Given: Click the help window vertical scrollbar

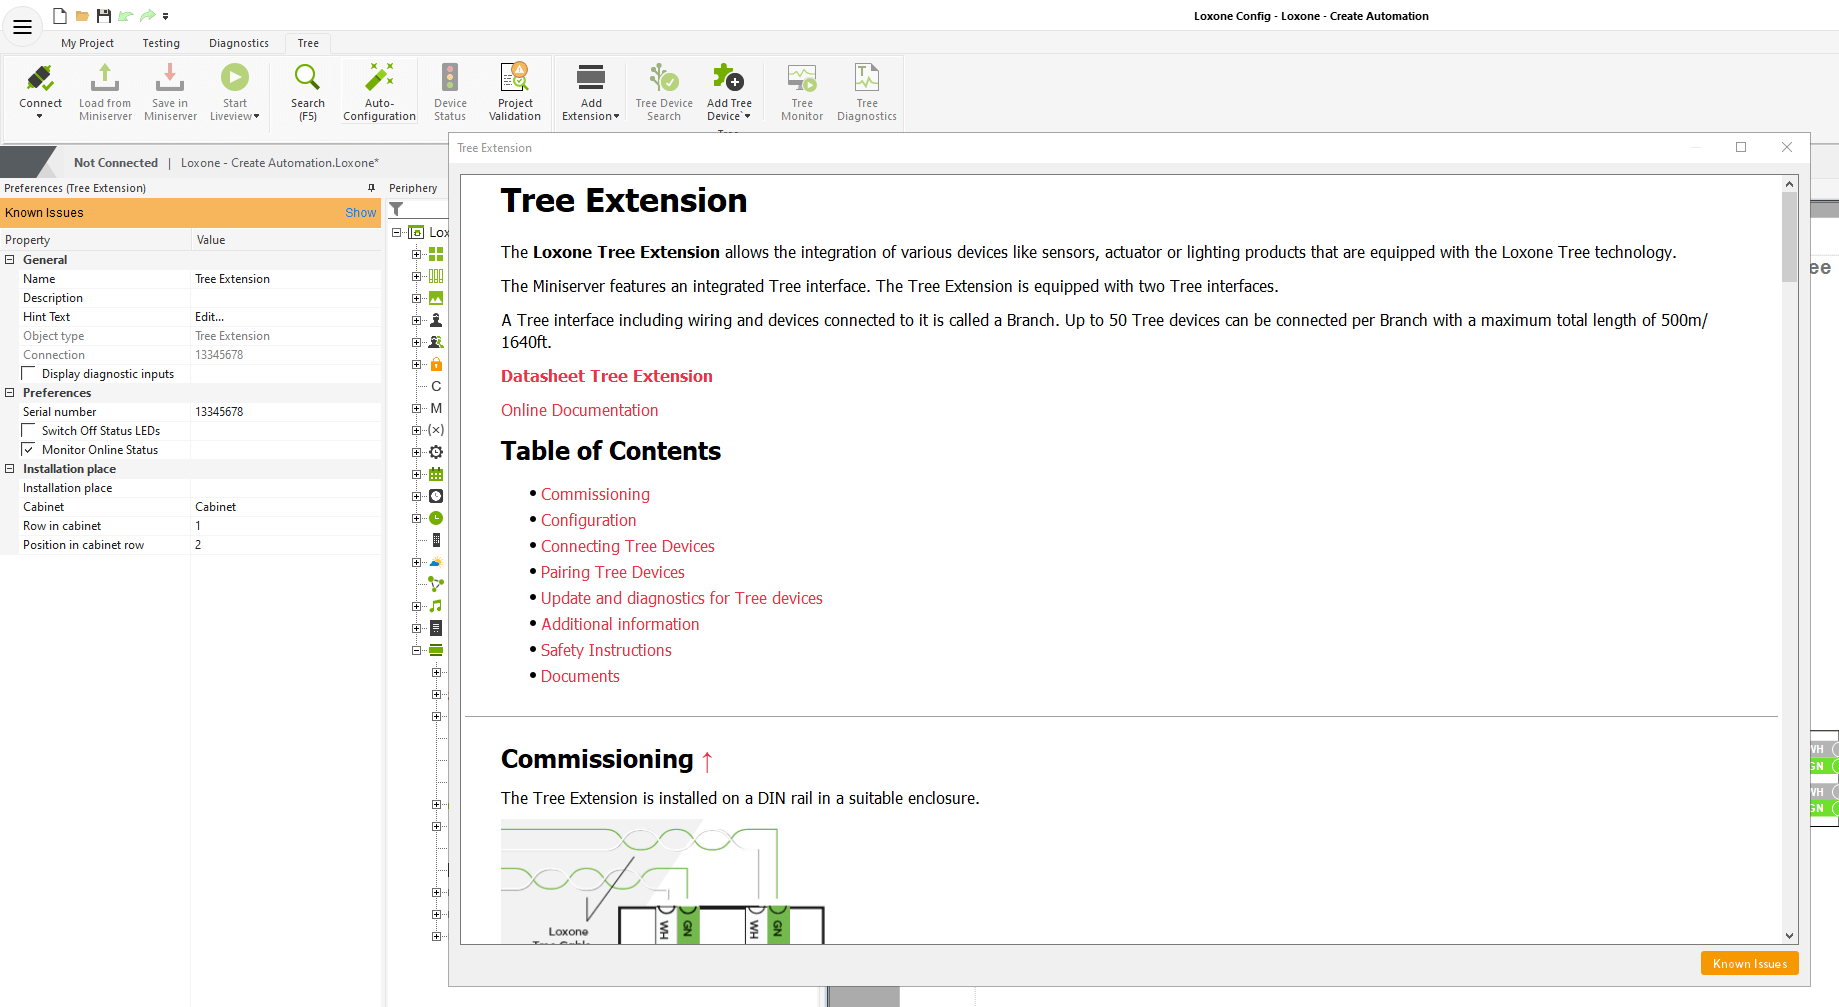Looking at the screenshot, I should 1789,560.
